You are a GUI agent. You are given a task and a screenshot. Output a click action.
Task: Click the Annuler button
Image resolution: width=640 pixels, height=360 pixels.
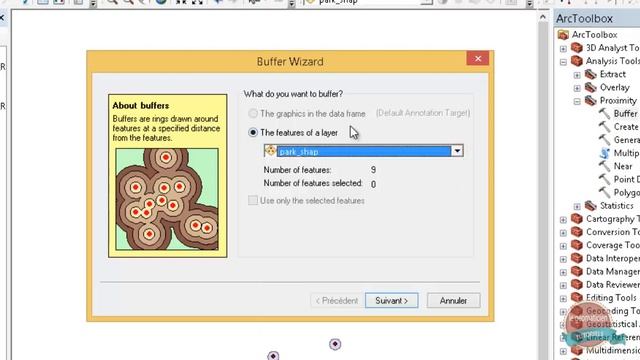pyautogui.click(x=453, y=300)
